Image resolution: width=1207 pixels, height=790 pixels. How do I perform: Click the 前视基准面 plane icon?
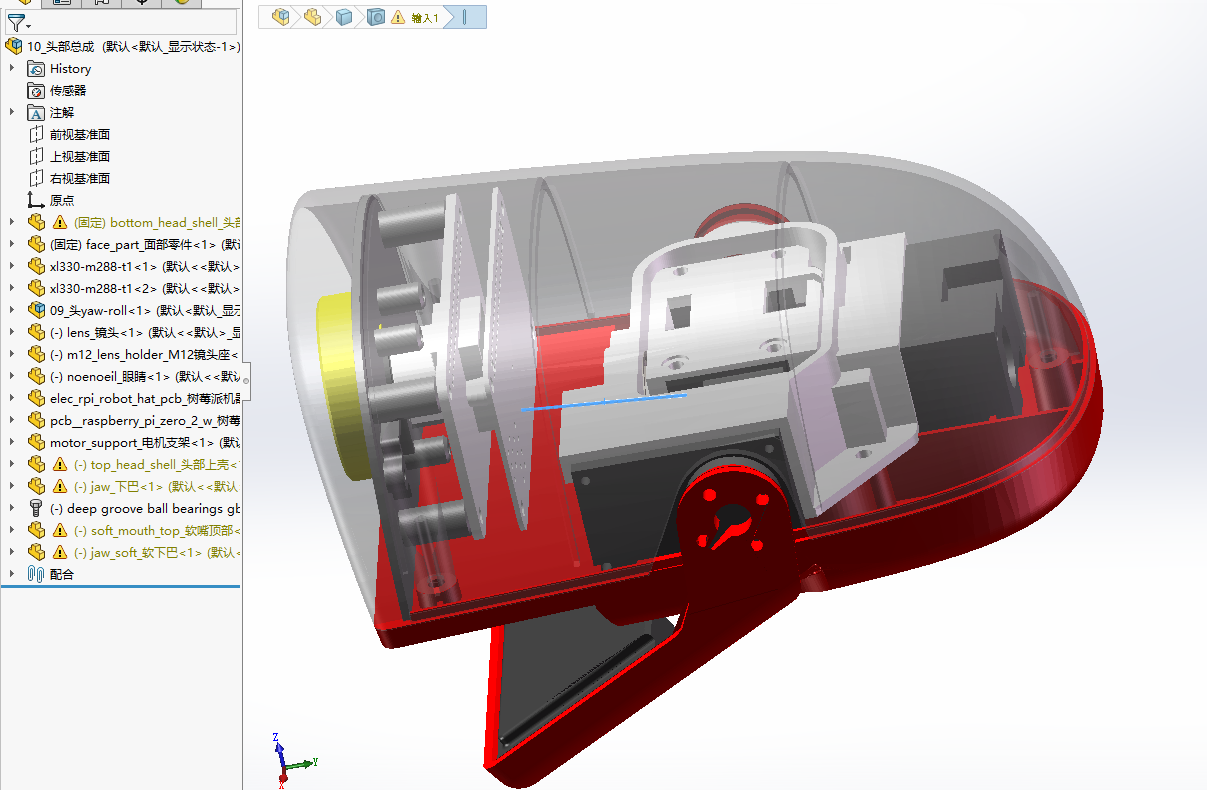36,134
